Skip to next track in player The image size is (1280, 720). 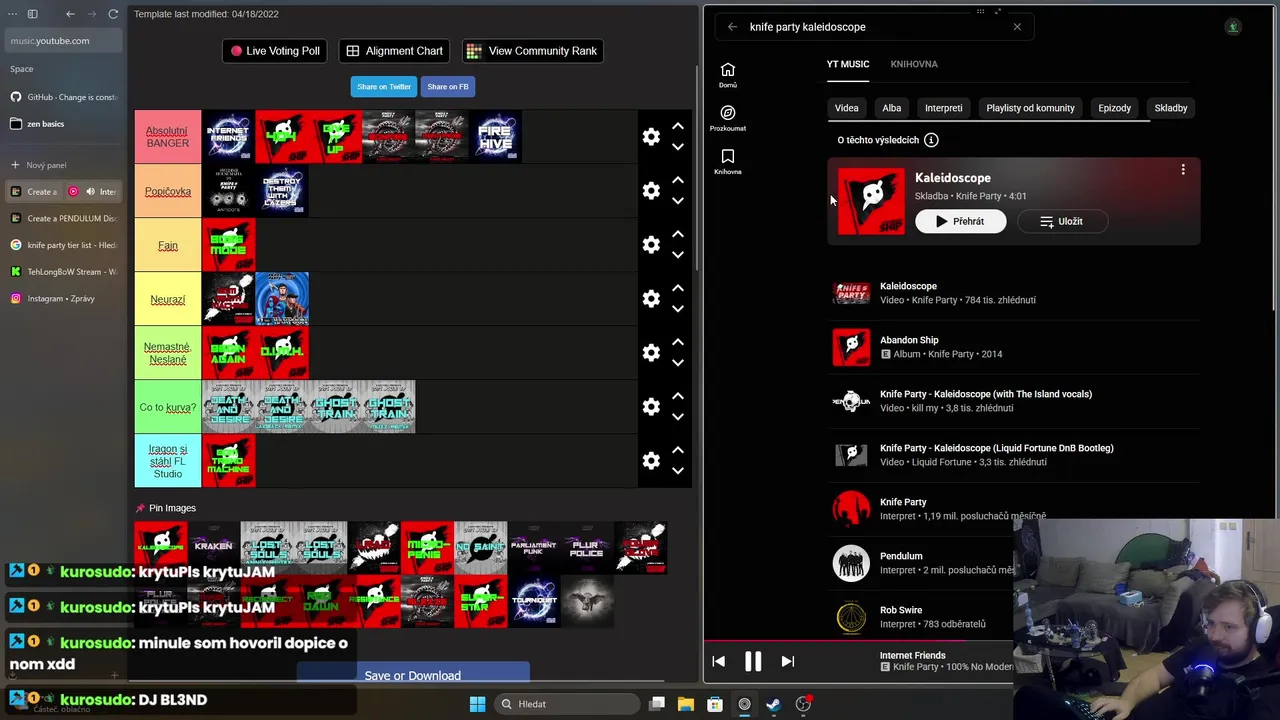point(787,661)
